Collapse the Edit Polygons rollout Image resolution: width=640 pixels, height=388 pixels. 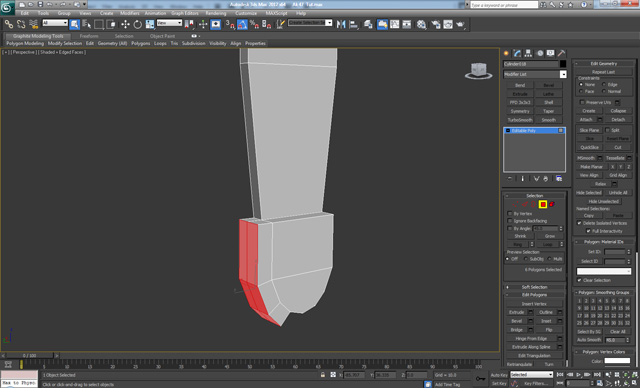535,295
